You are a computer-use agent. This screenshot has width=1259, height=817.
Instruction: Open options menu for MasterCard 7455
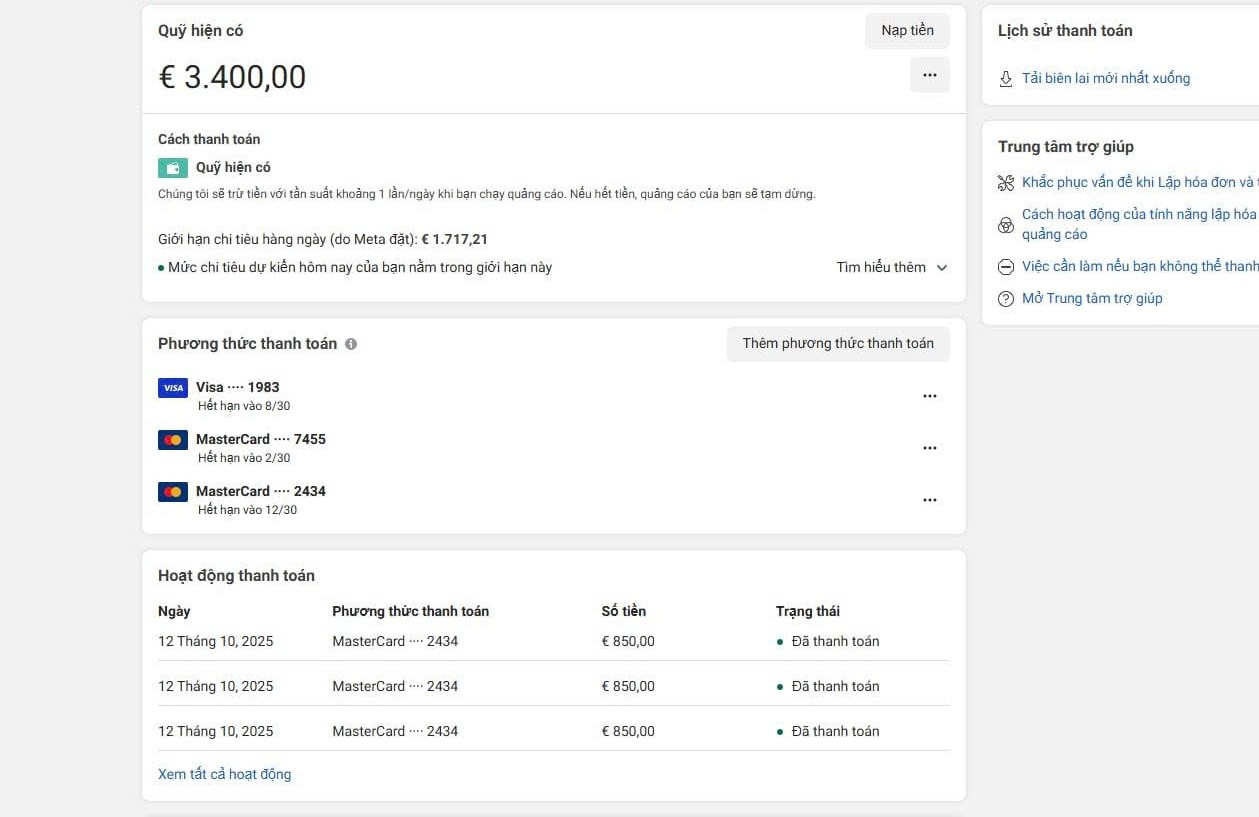click(x=930, y=448)
